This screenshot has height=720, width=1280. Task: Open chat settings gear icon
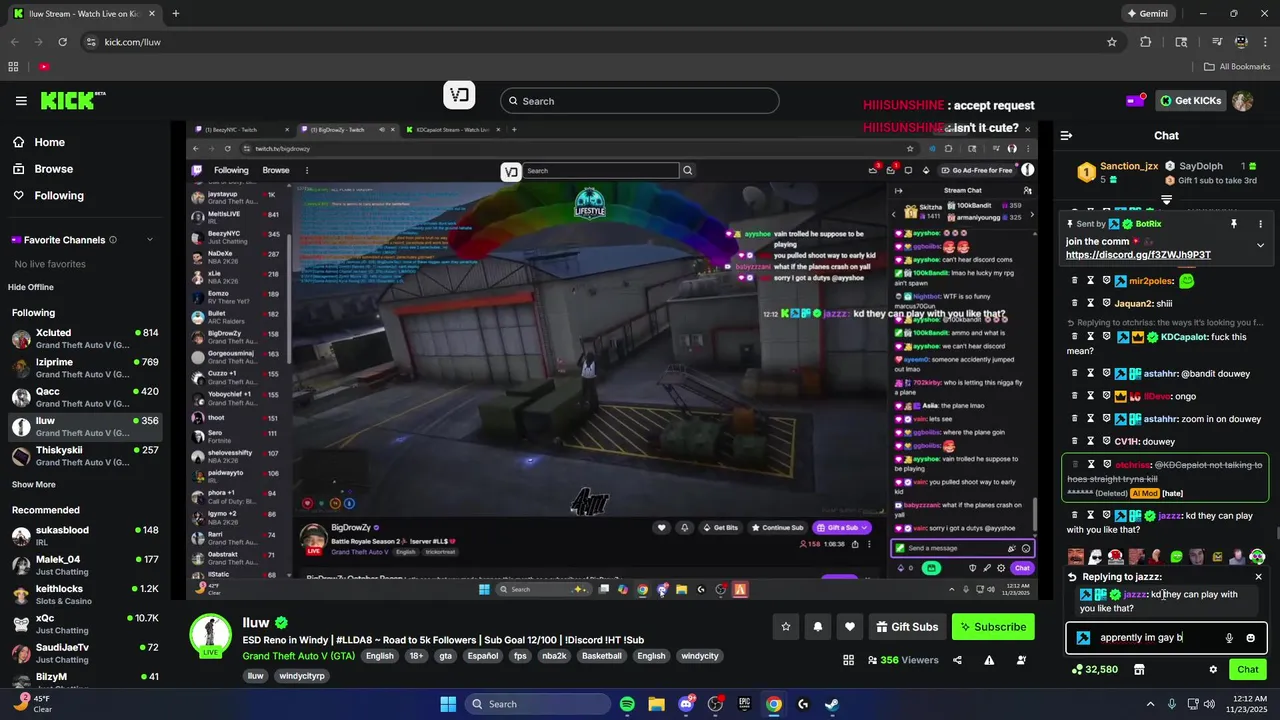pos(1213,669)
